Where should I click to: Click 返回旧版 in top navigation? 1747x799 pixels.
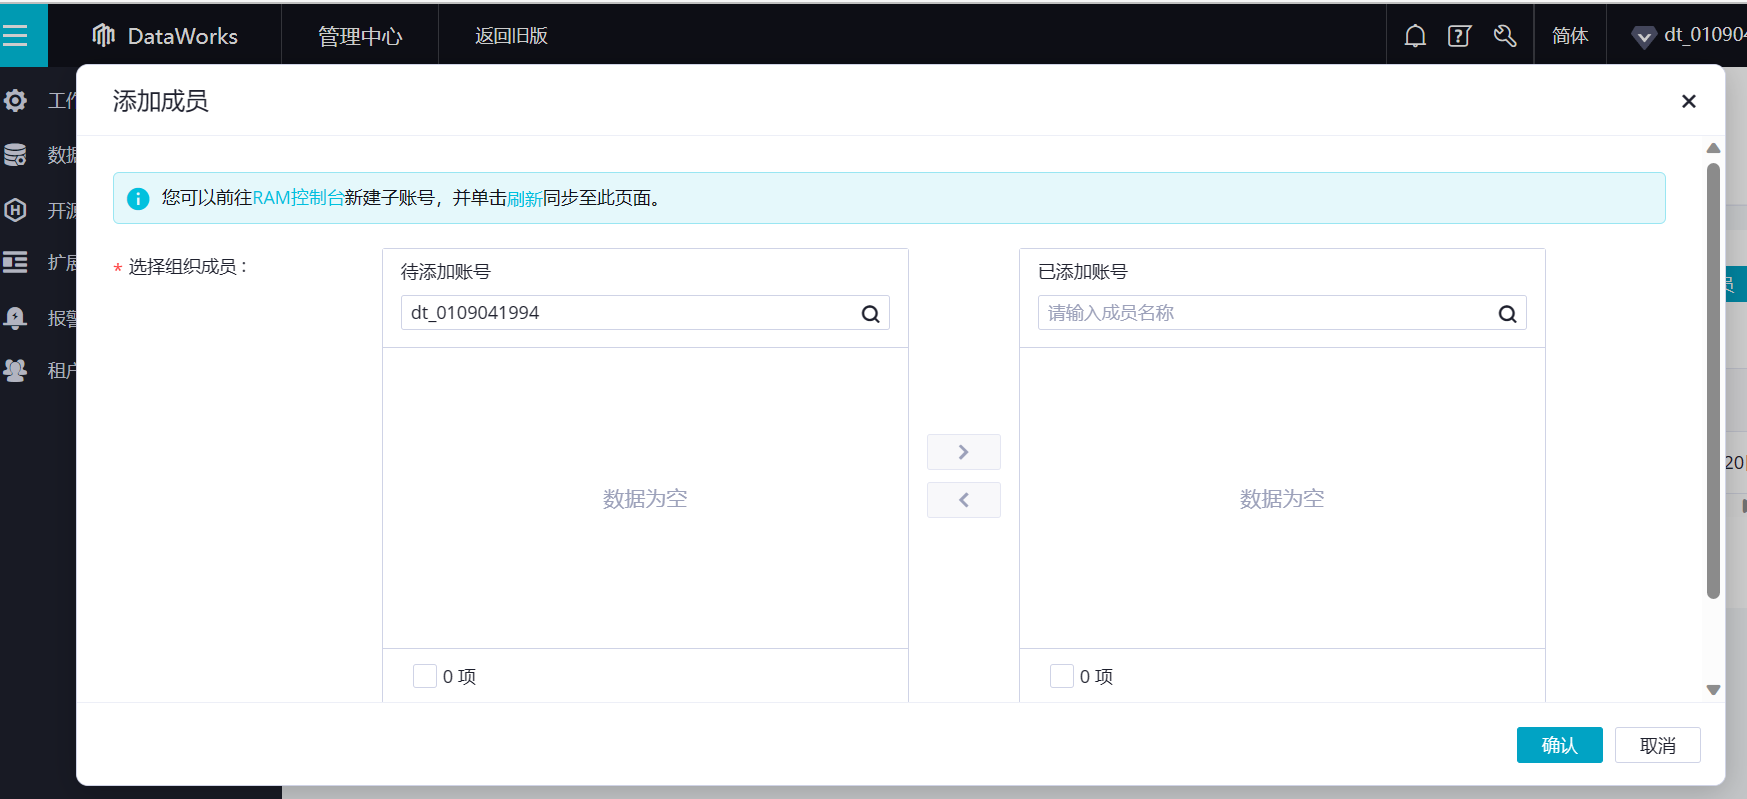511,36
